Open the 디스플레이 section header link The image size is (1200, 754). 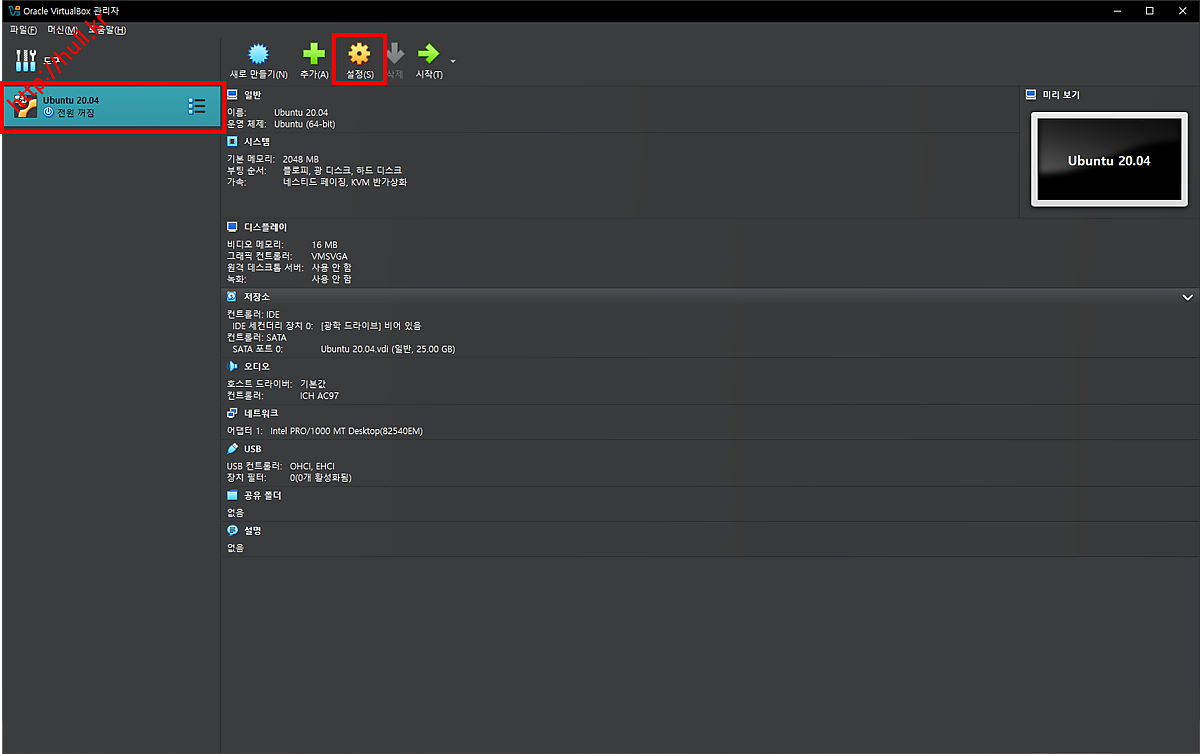point(265,227)
